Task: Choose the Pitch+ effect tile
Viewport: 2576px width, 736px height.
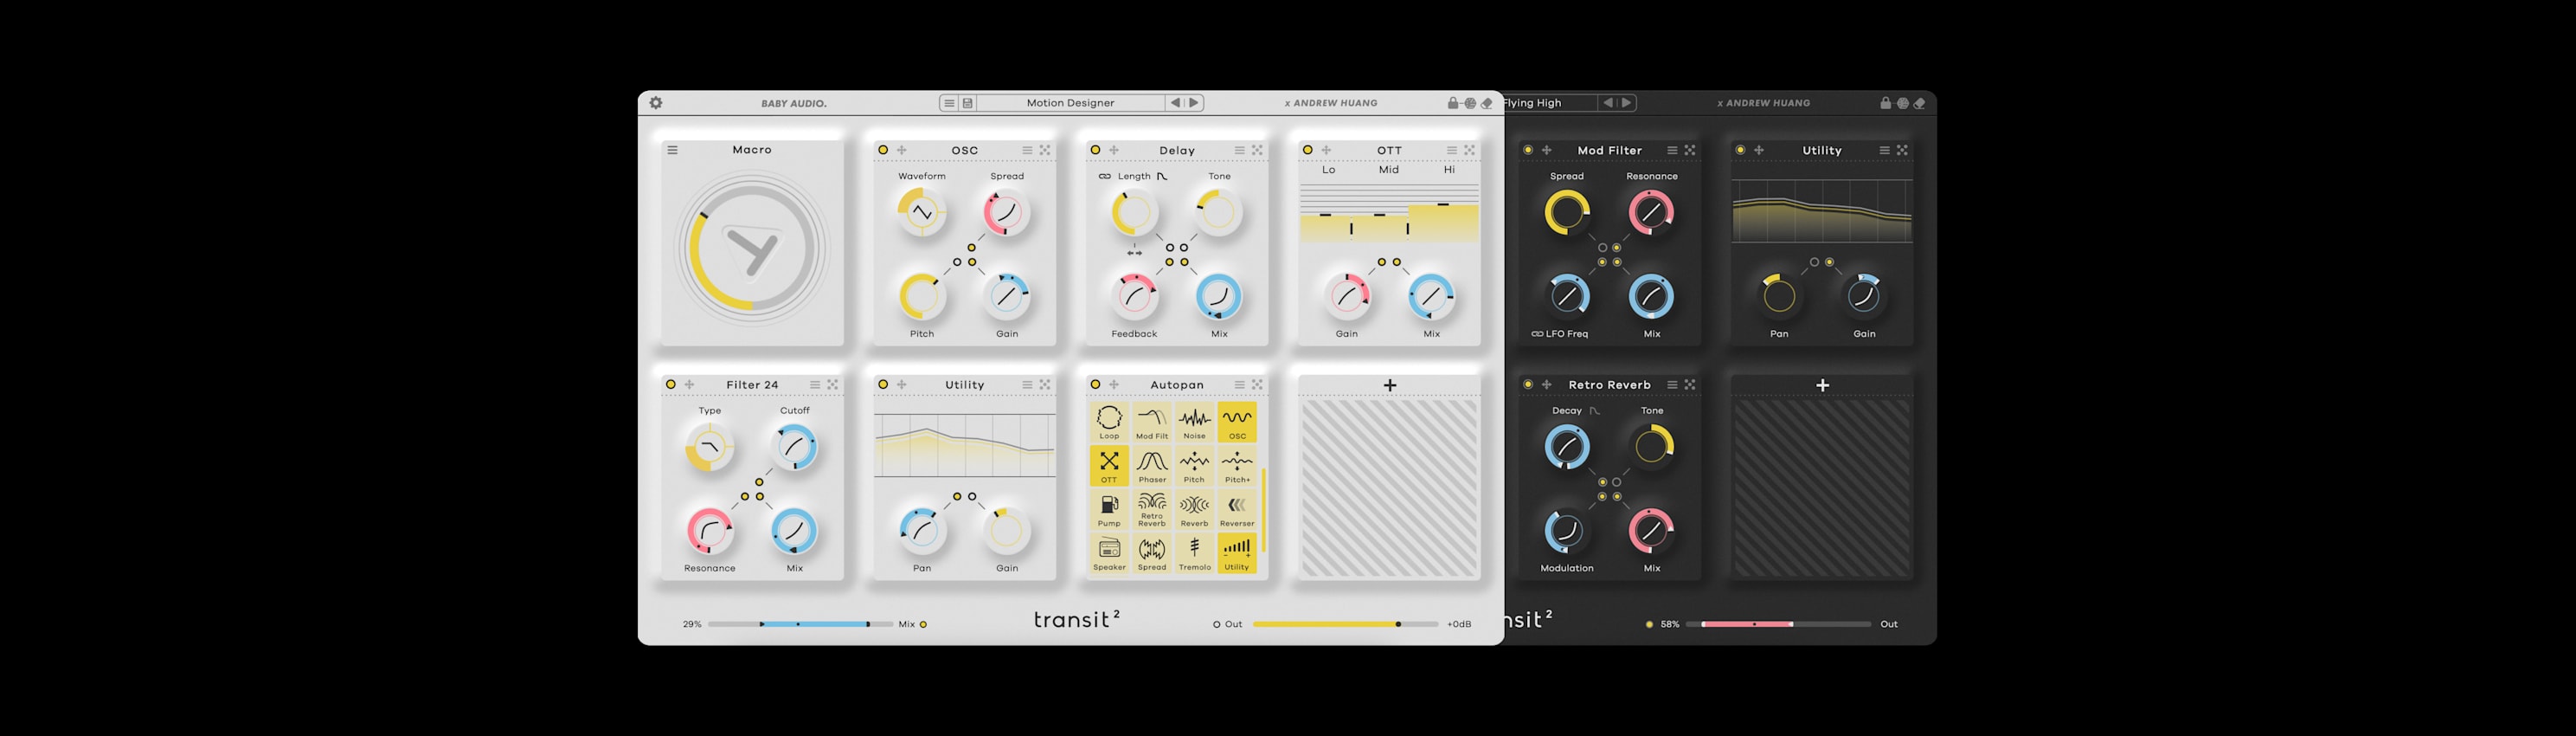Action: (x=1237, y=466)
